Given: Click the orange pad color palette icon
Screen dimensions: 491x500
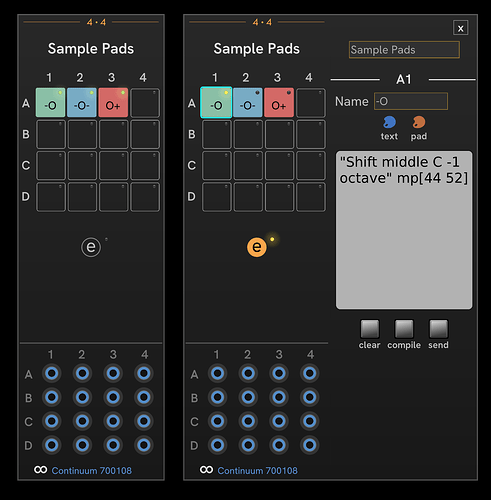Looking at the screenshot, I should click(419, 122).
